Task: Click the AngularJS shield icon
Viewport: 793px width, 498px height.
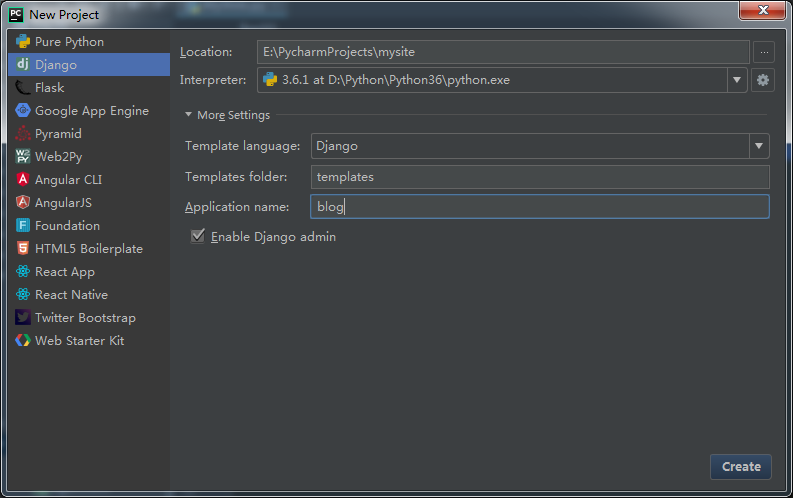Action: (x=23, y=202)
